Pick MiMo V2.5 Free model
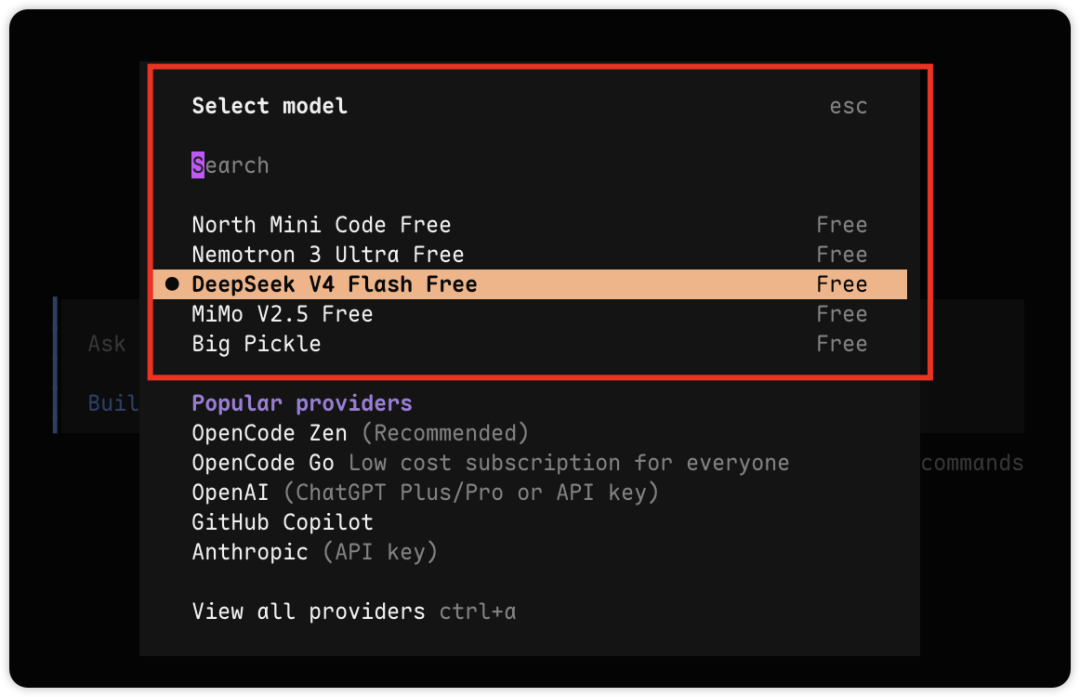Viewport: 1080px width, 697px height. (x=529, y=314)
